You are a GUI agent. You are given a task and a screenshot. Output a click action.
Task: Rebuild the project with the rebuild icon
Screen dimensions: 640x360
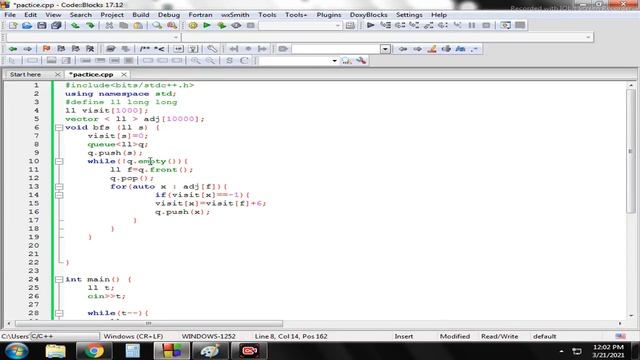click(236, 25)
